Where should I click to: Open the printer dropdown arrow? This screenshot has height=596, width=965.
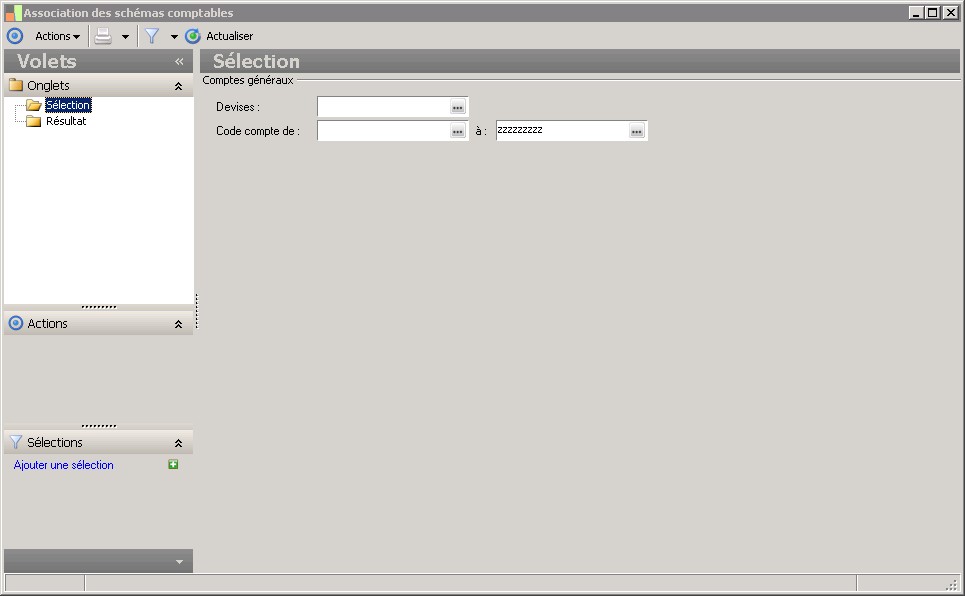tap(126, 37)
